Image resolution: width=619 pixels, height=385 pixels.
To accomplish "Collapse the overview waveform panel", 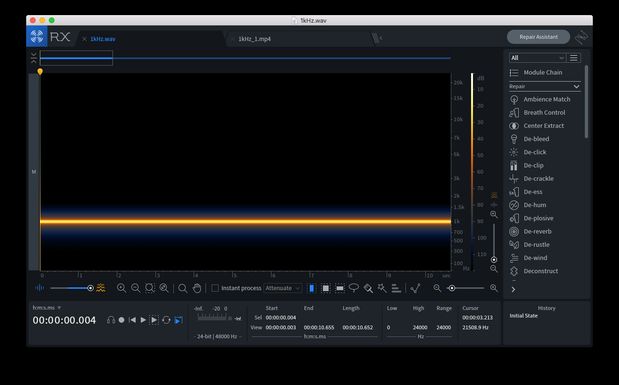I will [x=34, y=58].
